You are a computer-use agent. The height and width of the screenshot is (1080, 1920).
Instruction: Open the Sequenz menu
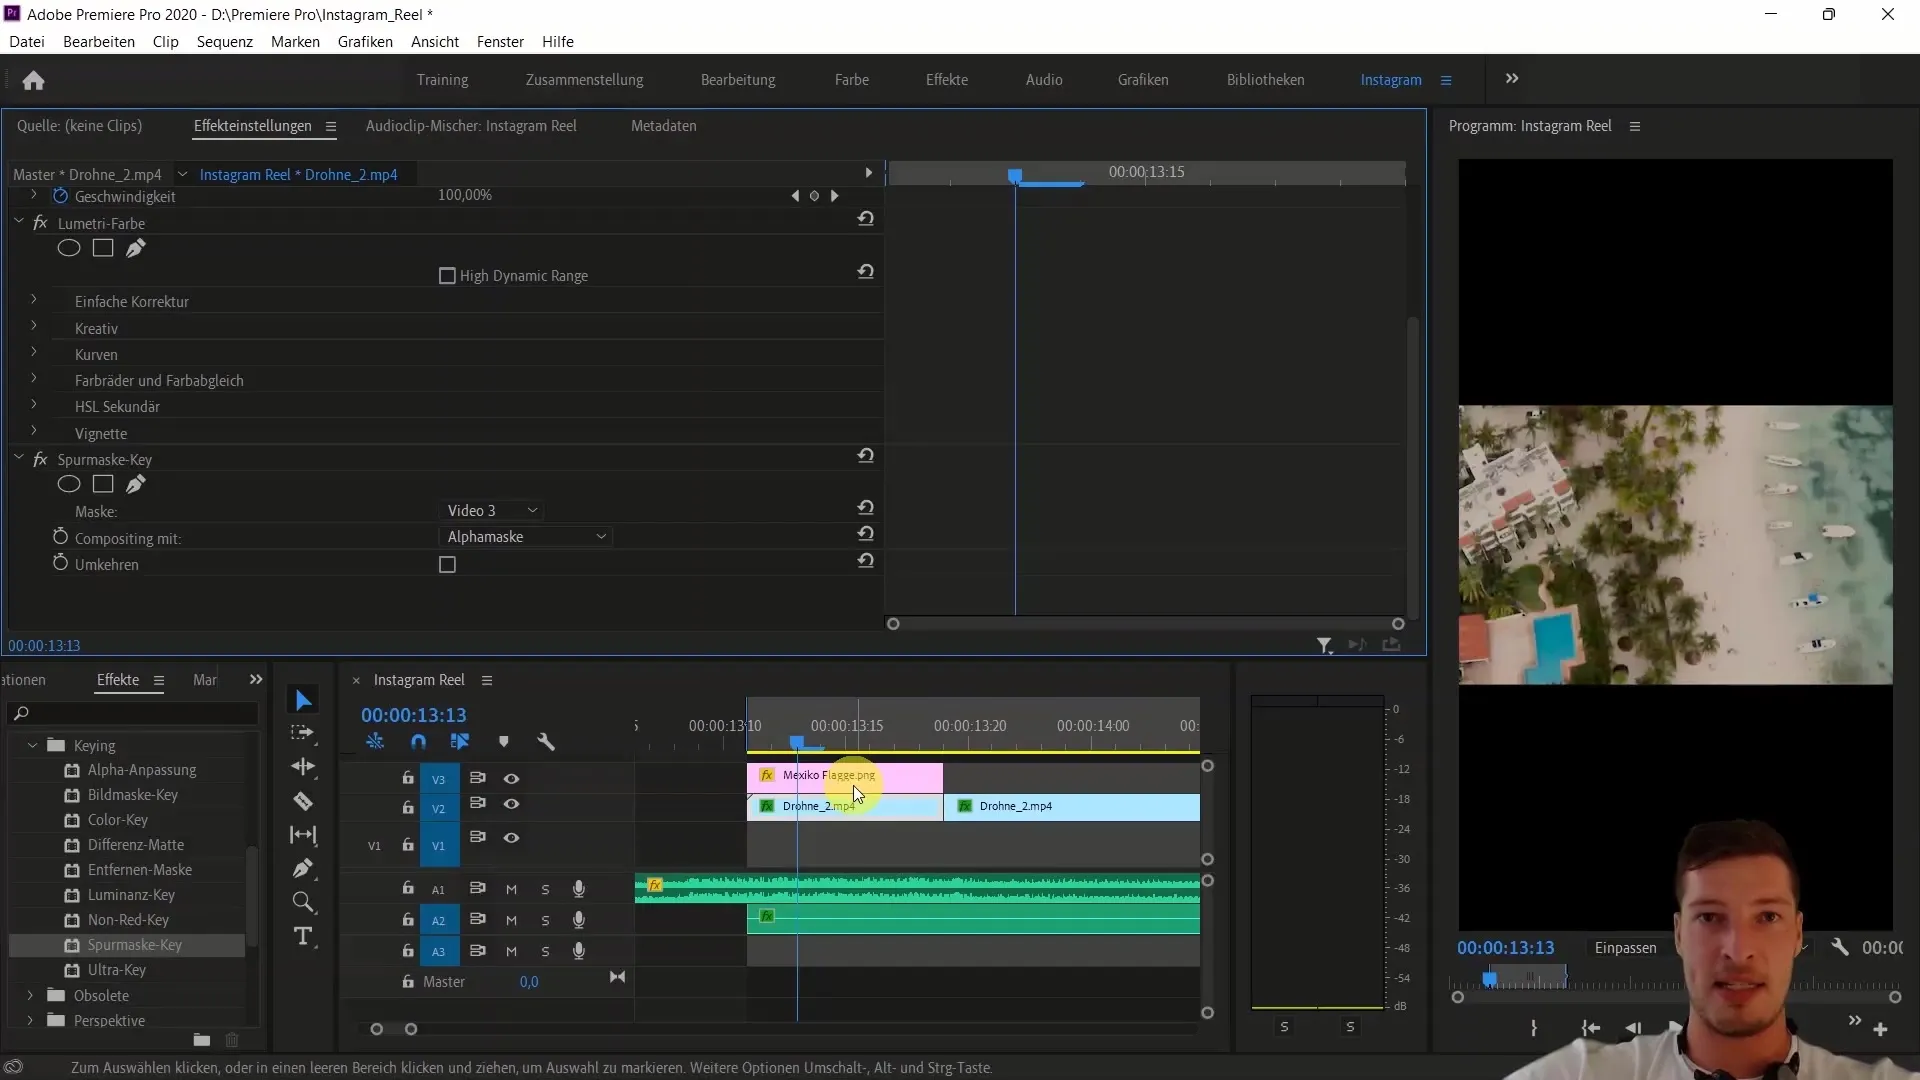click(x=224, y=42)
